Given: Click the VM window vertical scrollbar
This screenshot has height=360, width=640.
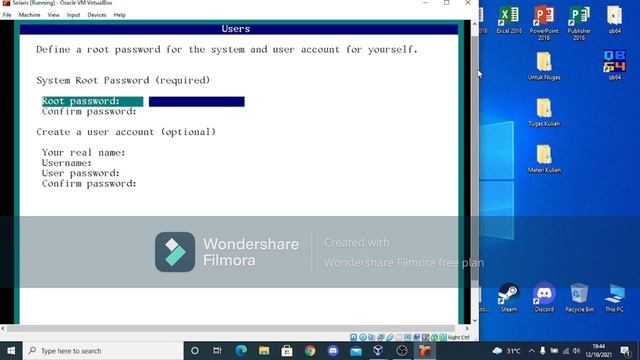Looking at the screenshot, I should pos(475,158).
